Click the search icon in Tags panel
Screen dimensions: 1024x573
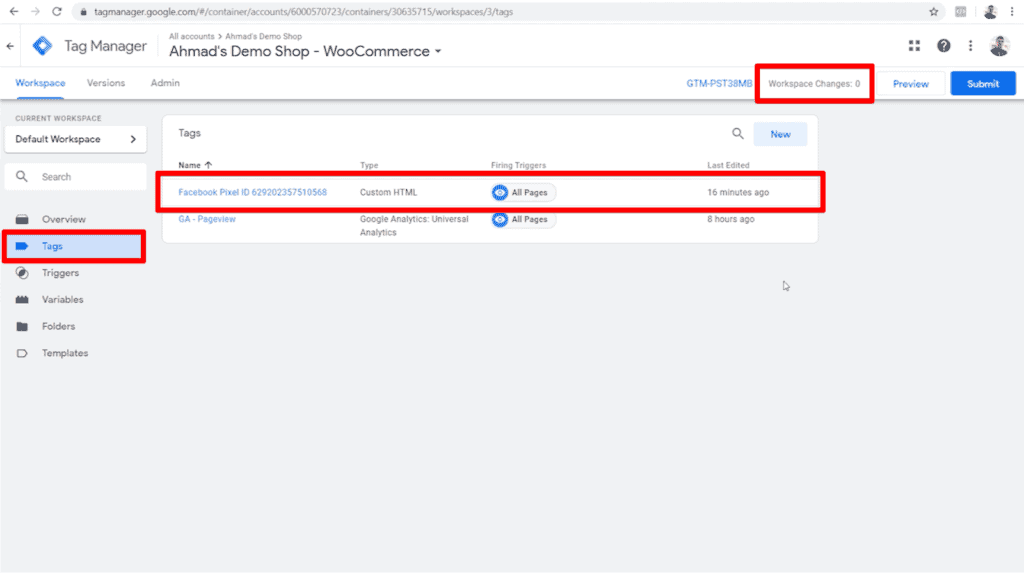[x=737, y=134]
